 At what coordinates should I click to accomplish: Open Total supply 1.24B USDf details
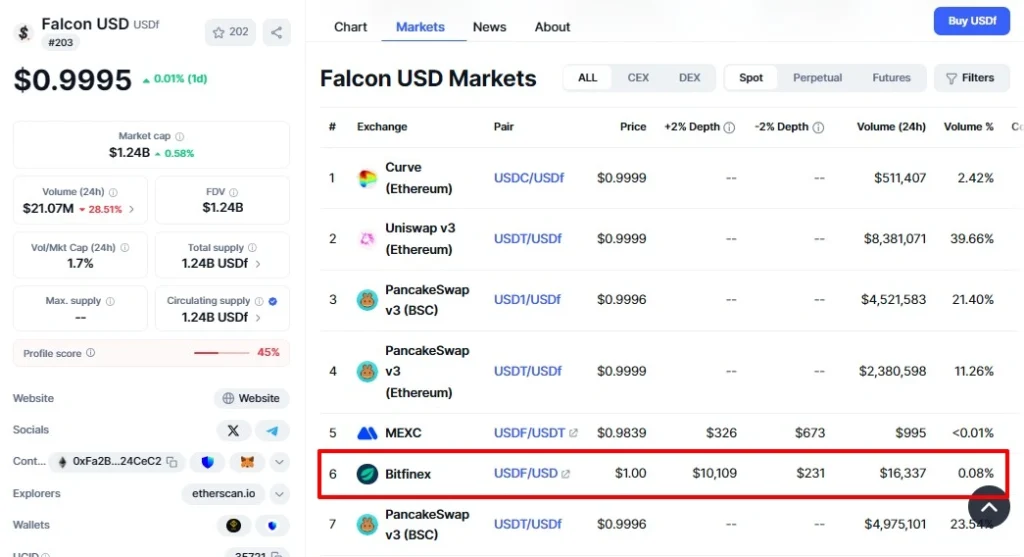tap(221, 264)
